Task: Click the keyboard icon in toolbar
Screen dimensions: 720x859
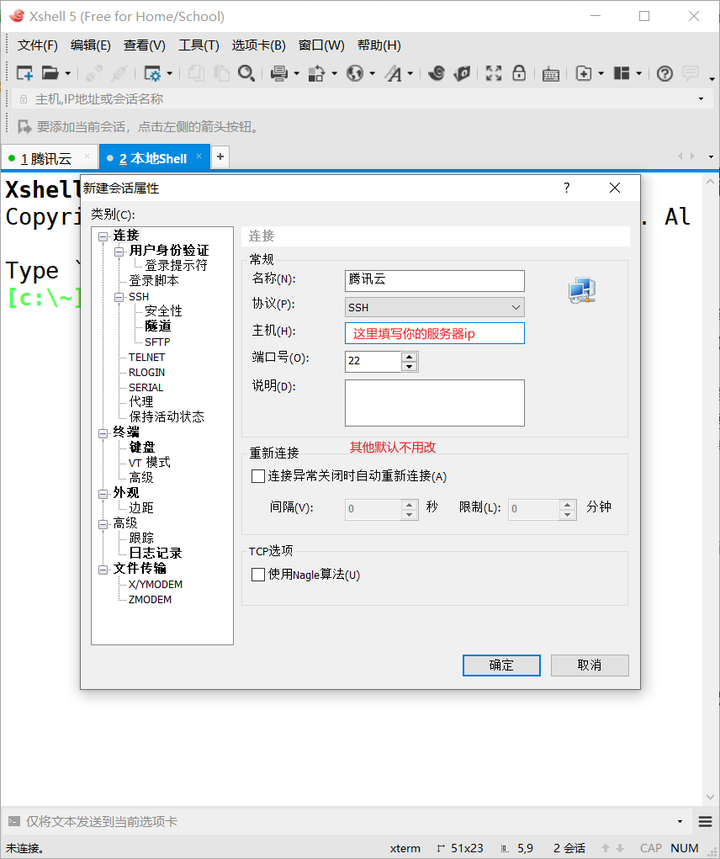Action: (x=551, y=74)
